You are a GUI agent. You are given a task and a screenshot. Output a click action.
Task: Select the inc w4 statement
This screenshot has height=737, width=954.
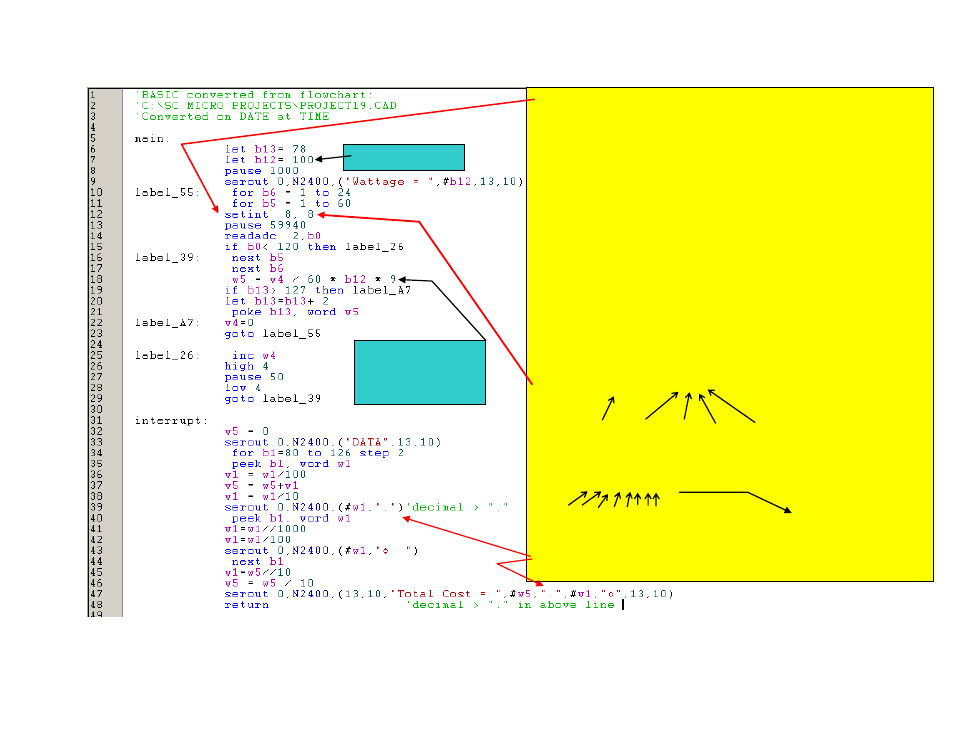point(254,355)
